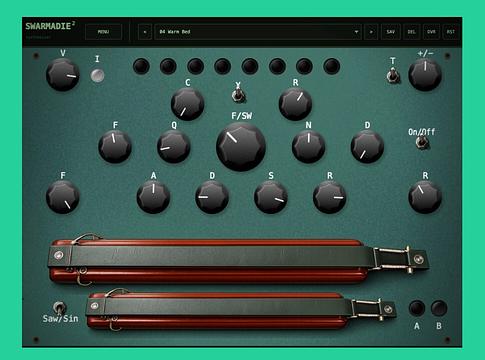Click the OVR preset button

(431, 32)
